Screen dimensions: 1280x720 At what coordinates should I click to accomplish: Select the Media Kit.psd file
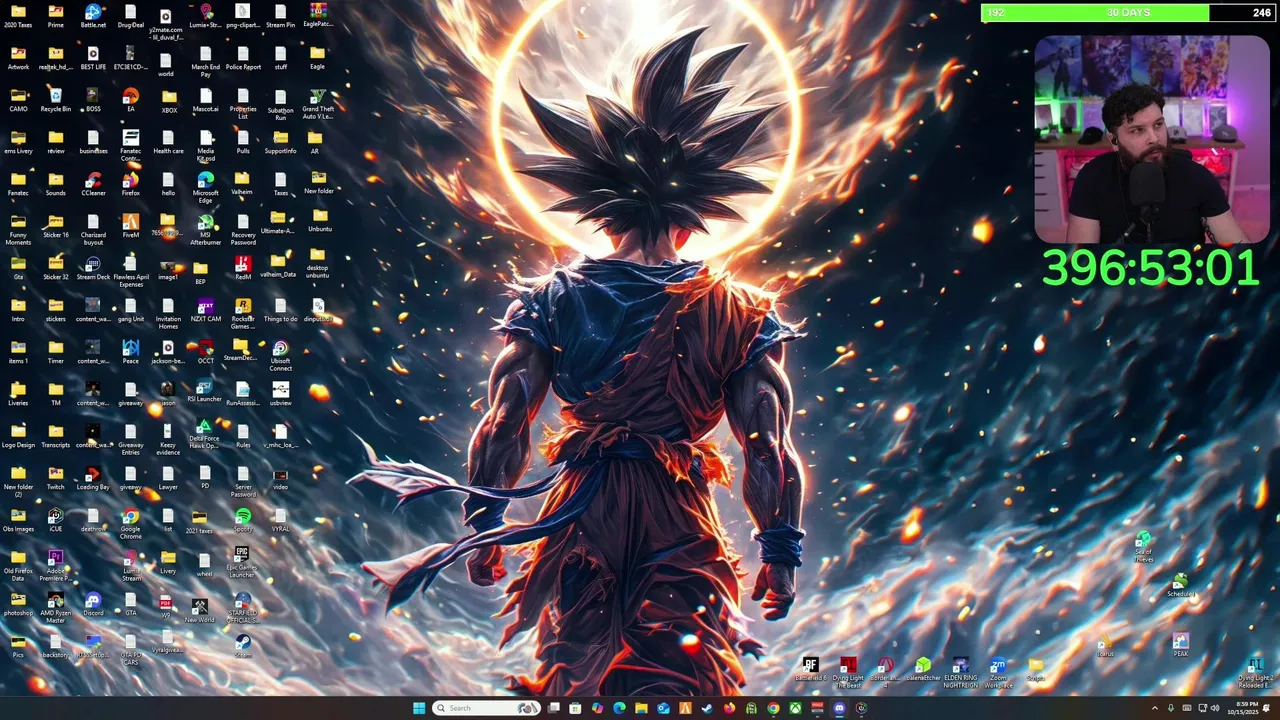pyautogui.click(x=206, y=145)
